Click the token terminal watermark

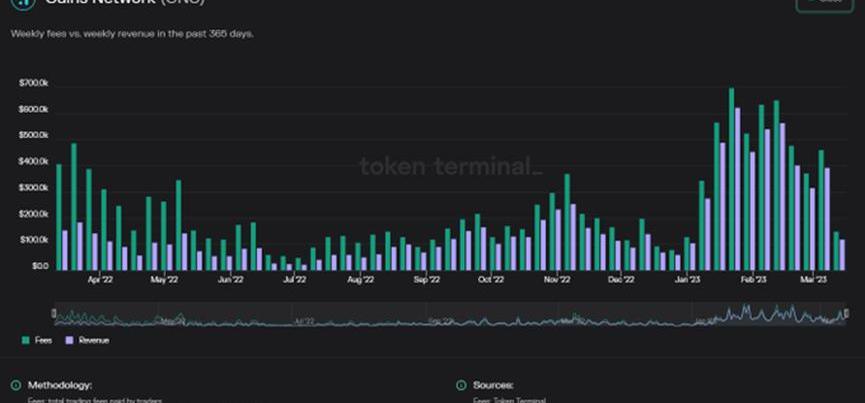(450, 167)
